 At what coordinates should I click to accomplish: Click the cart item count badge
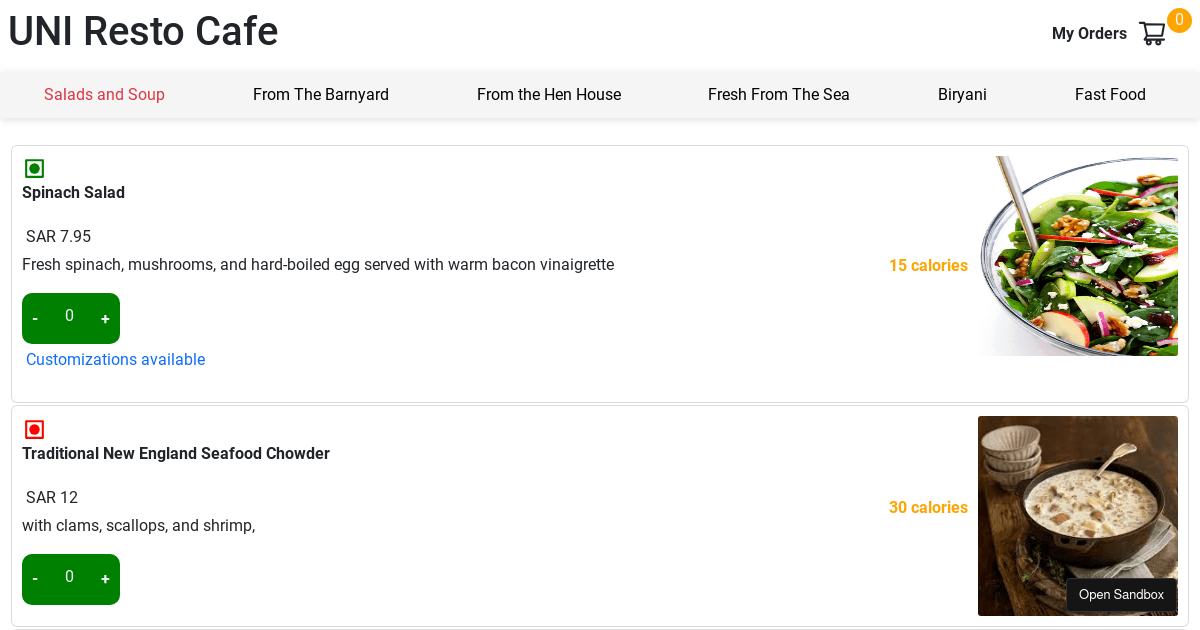coord(1180,18)
